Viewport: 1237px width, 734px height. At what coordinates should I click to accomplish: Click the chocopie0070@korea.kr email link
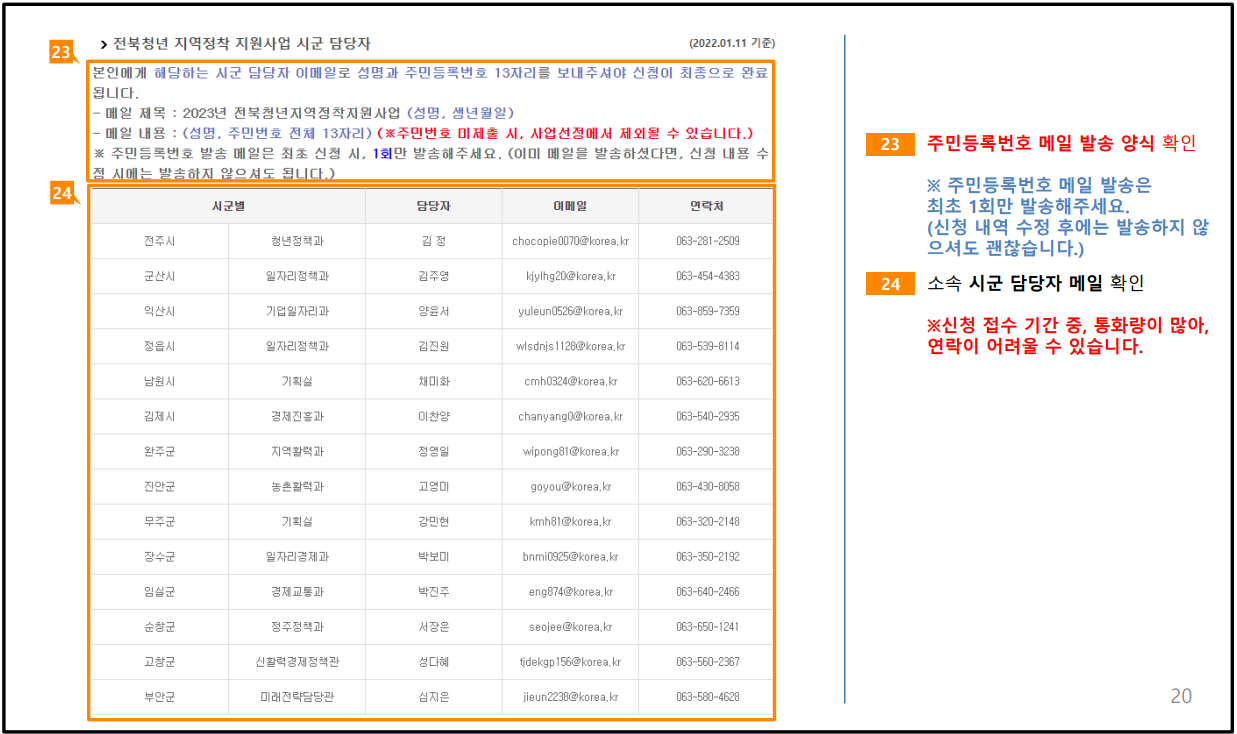570,240
